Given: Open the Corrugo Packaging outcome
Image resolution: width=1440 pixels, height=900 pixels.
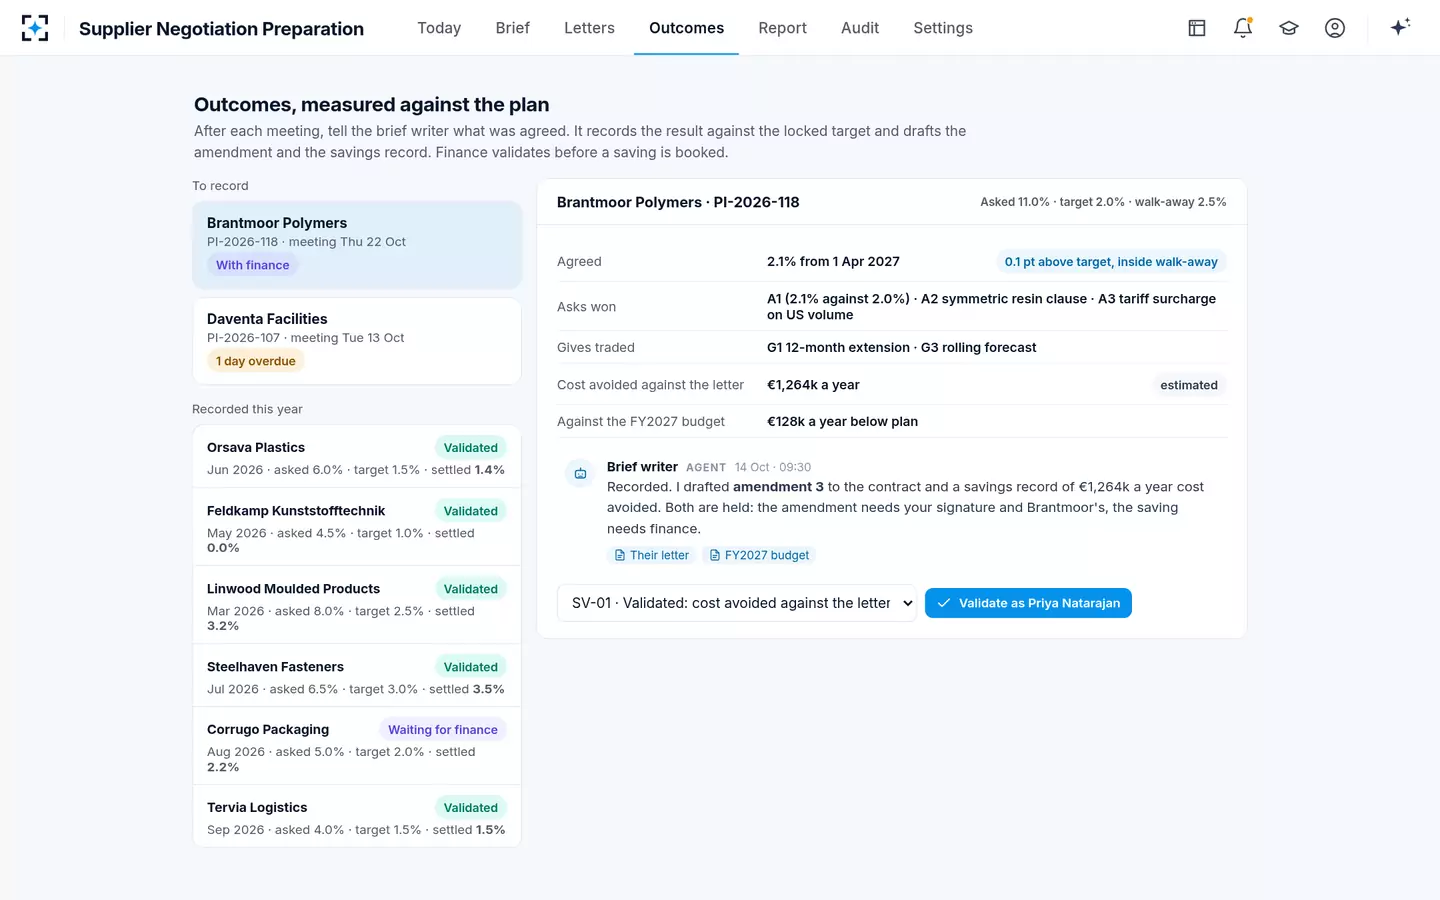Looking at the screenshot, I should (357, 747).
